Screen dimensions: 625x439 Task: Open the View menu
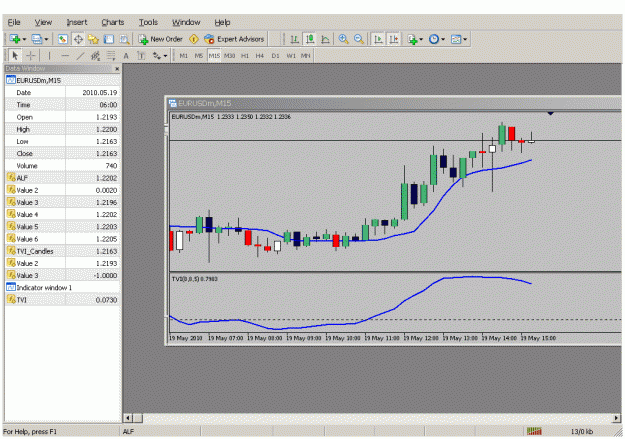click(x=43, y=22)
